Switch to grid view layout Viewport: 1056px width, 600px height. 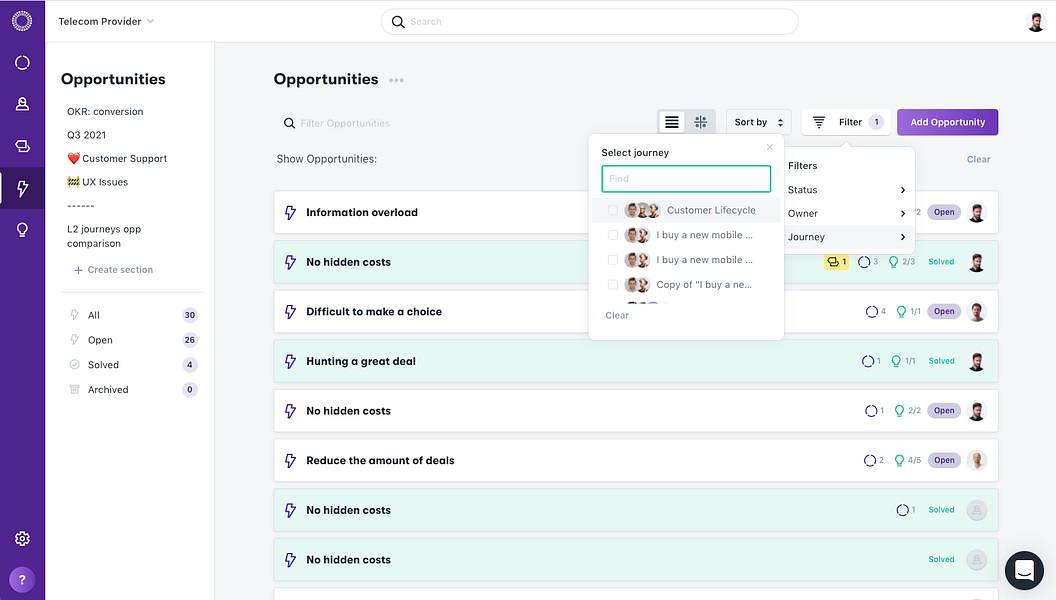point(700,122)
